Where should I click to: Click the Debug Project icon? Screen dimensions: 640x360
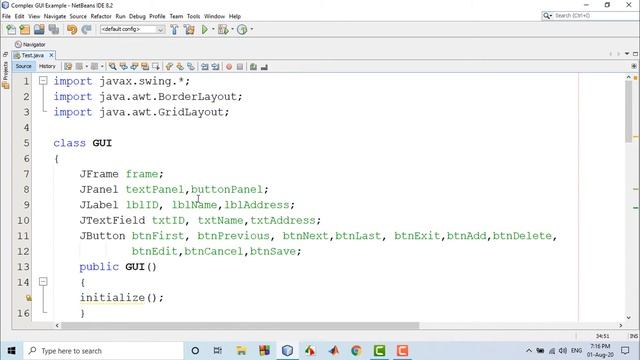point(223,29)
